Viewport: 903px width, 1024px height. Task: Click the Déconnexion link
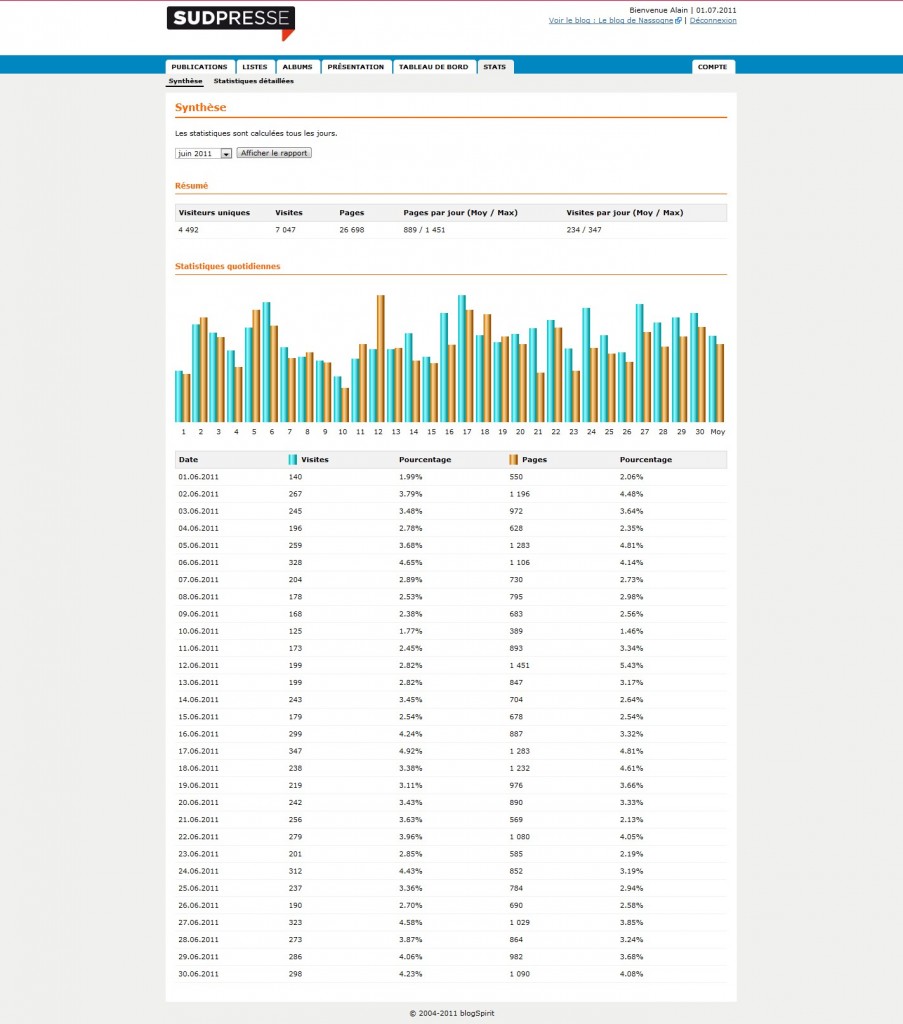tap(713, 20)
